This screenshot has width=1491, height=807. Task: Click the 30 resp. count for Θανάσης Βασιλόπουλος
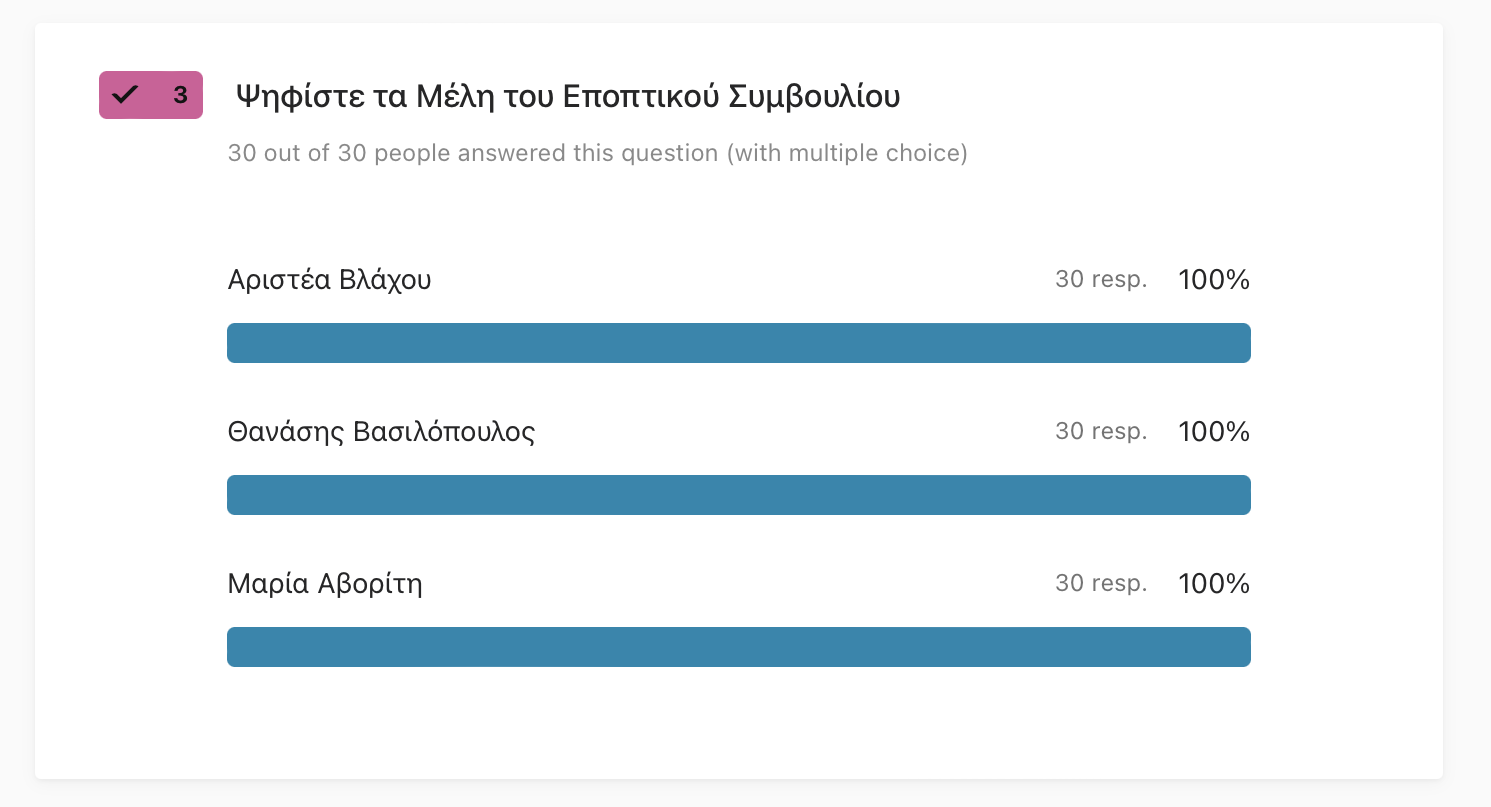pos(1101,432)
